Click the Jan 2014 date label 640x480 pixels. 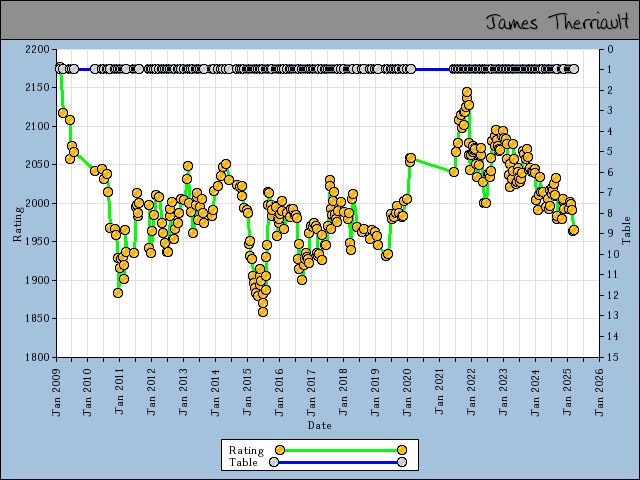(x=216, y=393)
